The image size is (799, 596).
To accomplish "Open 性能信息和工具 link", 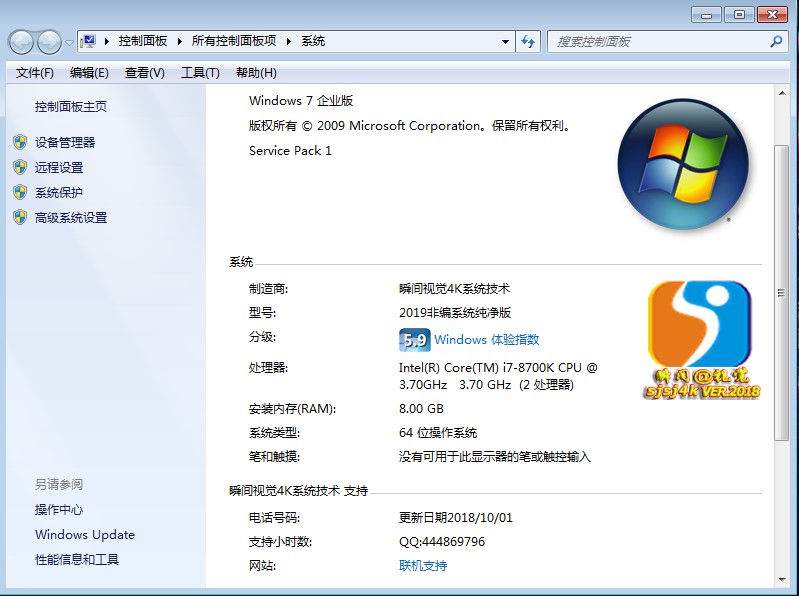I will pos(77,559).
